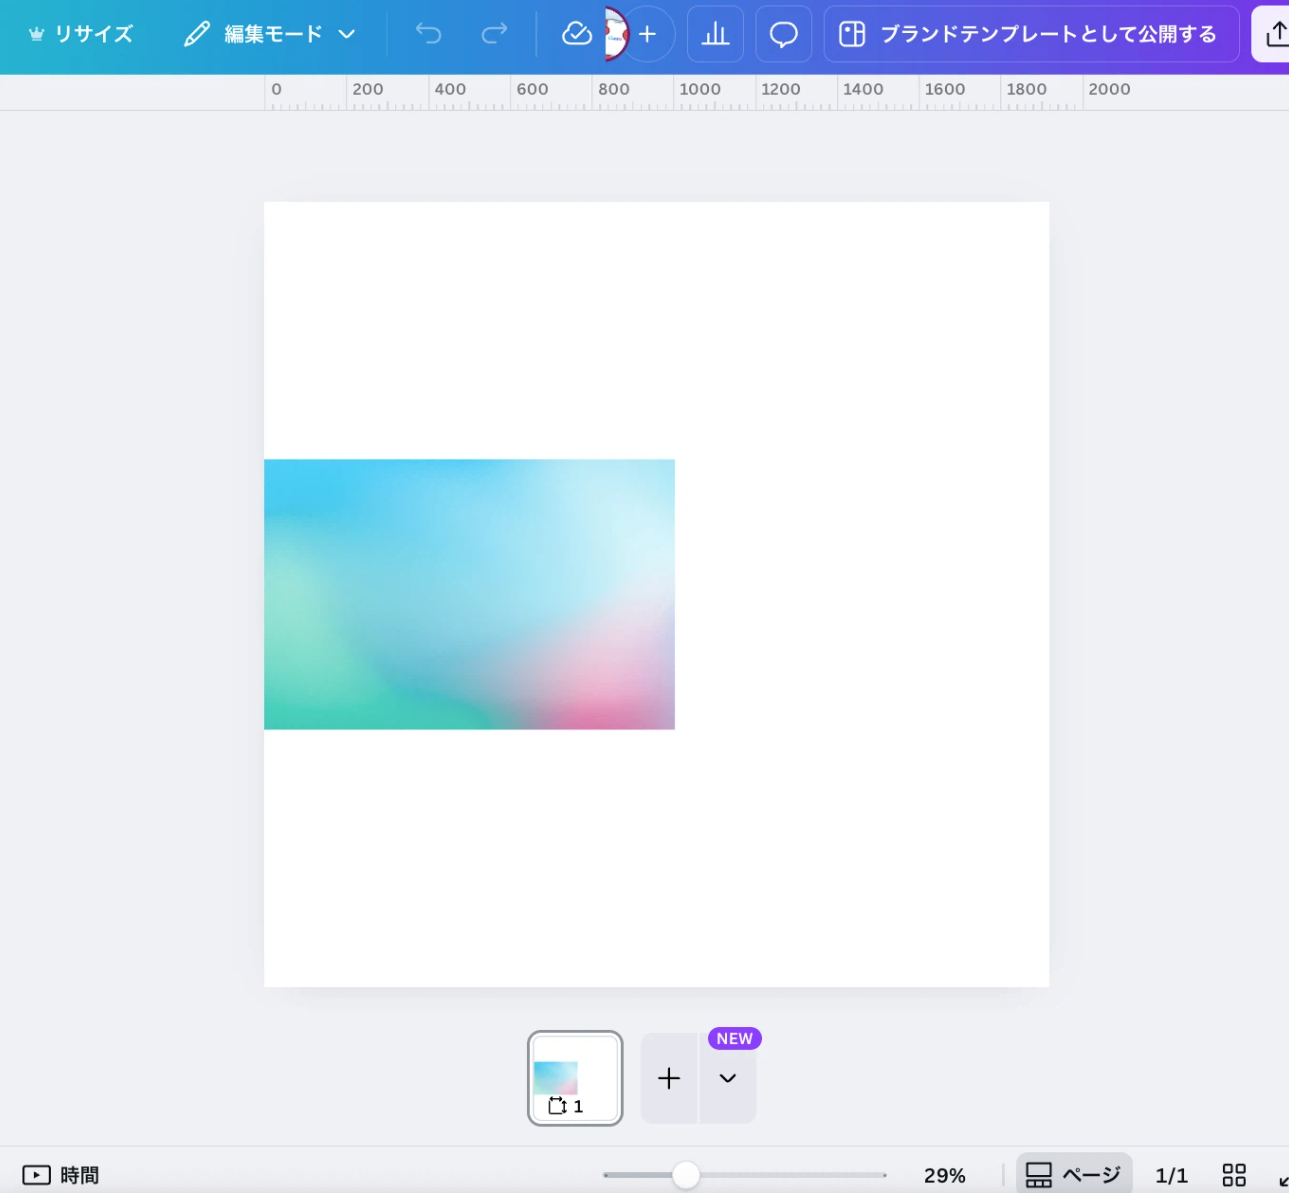Add a new page with the plus button
The height and width of the screenshot is (1193, 1289).
click(669, 1078)
